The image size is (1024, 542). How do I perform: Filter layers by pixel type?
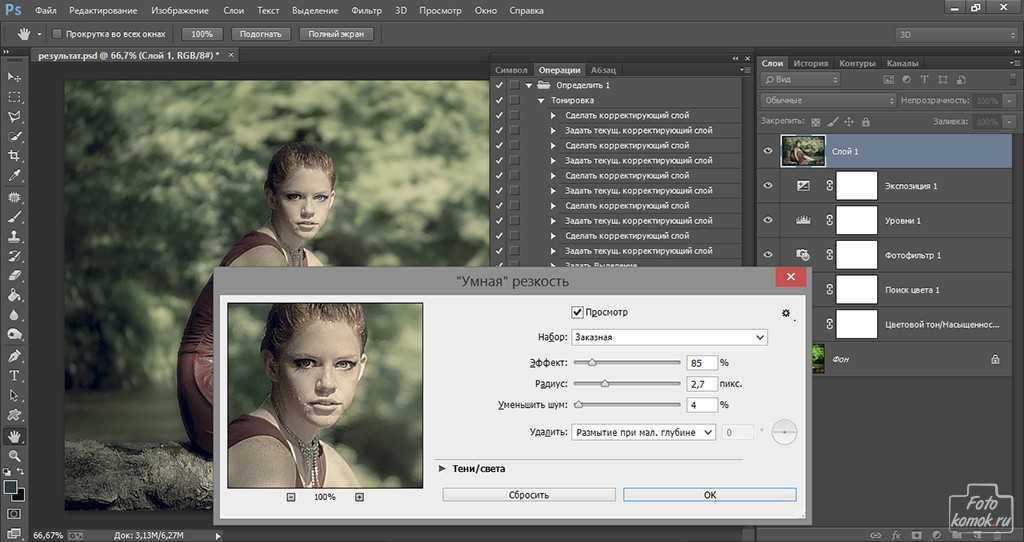pyautogui.click(x=888, y=80)
